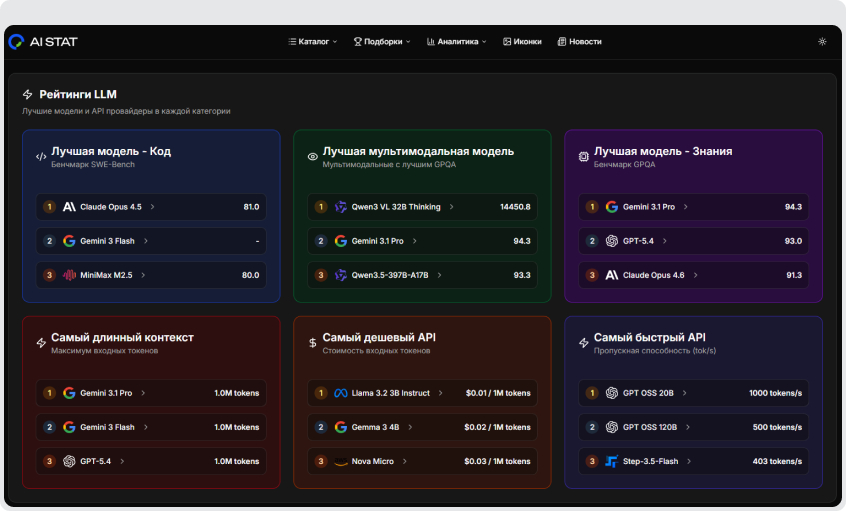This screenshot has width=846, height=511.
Task: Click the $0.03 / 1M tokens price
Action: 497,461
